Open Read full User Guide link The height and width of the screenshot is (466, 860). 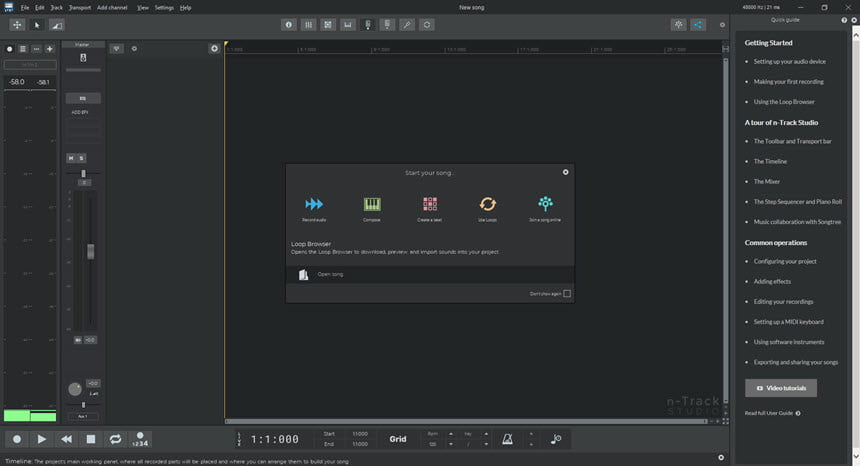click(772, 413)
